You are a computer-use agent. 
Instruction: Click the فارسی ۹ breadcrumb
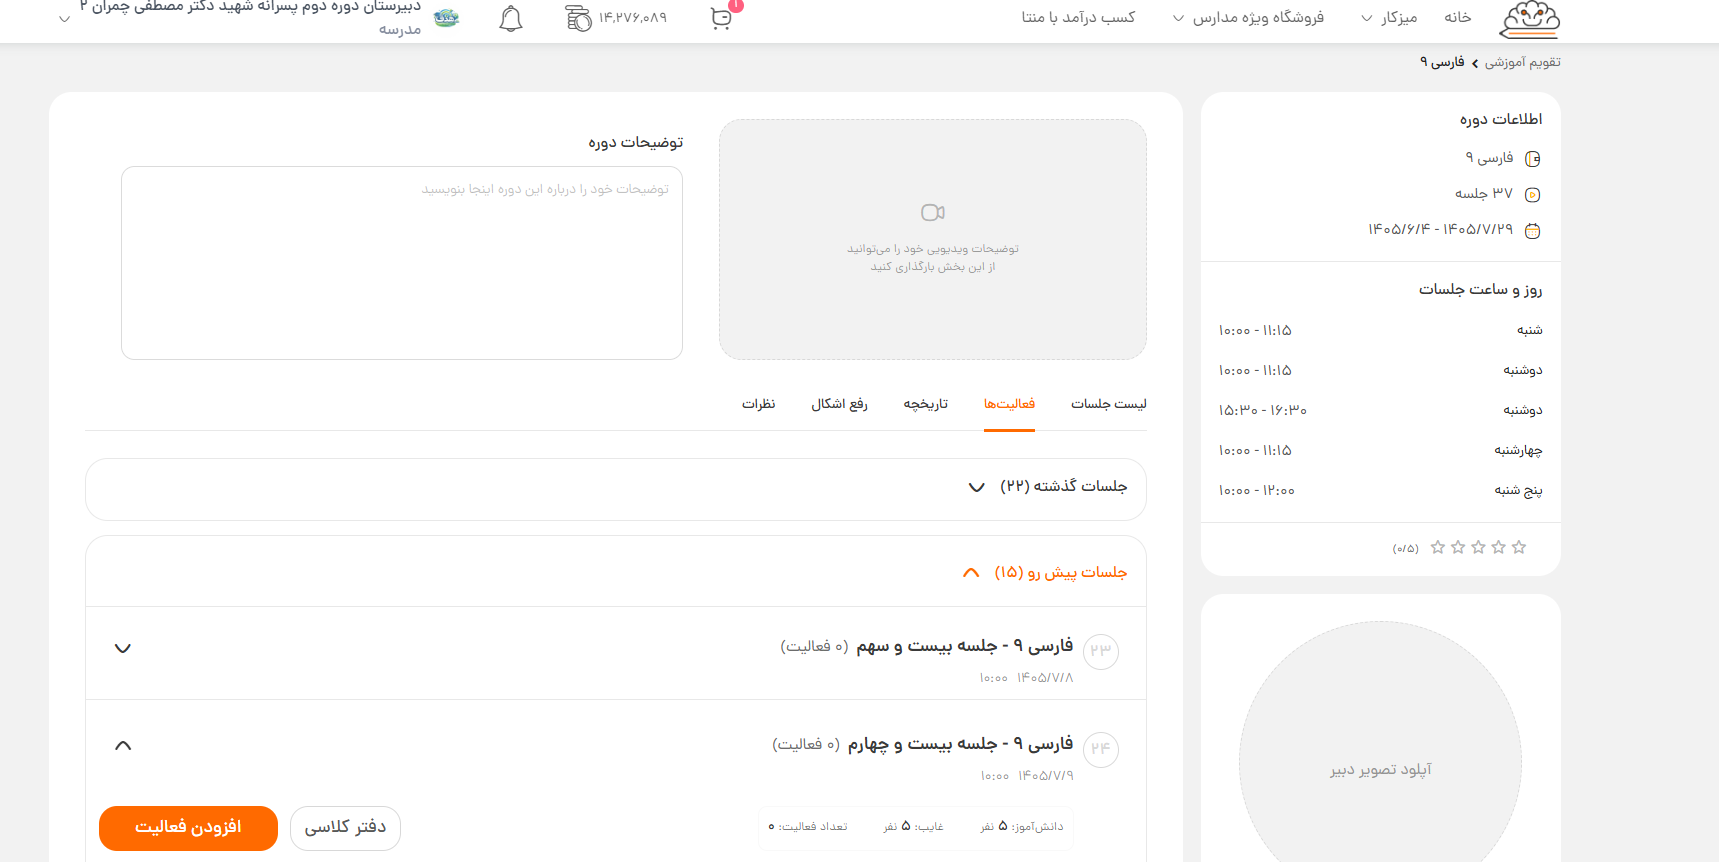[x=1442, y=63]
